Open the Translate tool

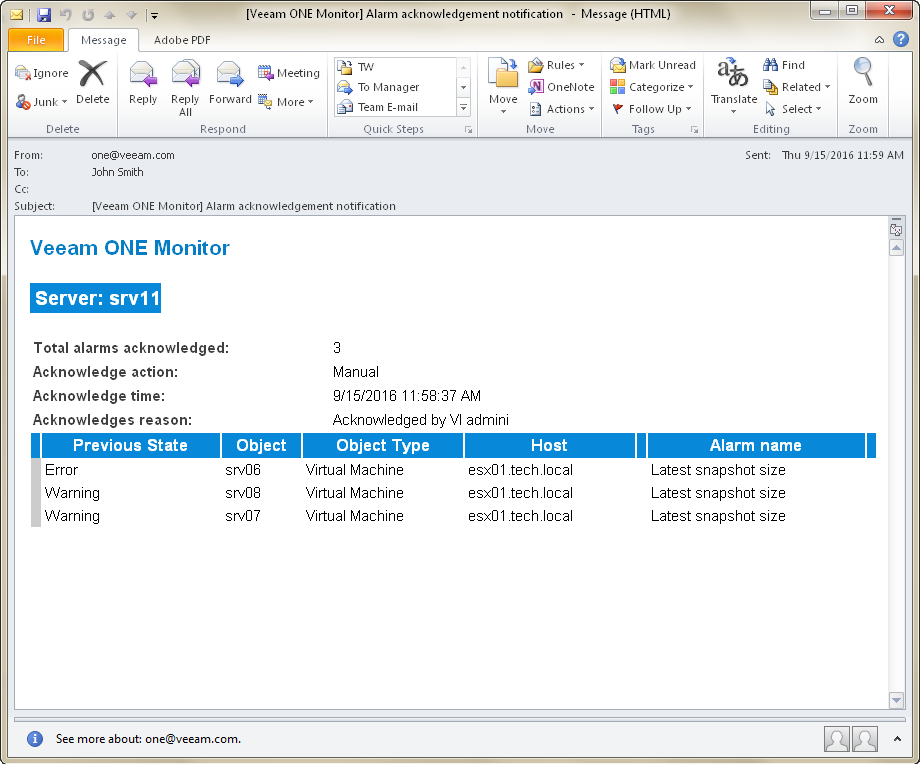click(x=733, y=85)
